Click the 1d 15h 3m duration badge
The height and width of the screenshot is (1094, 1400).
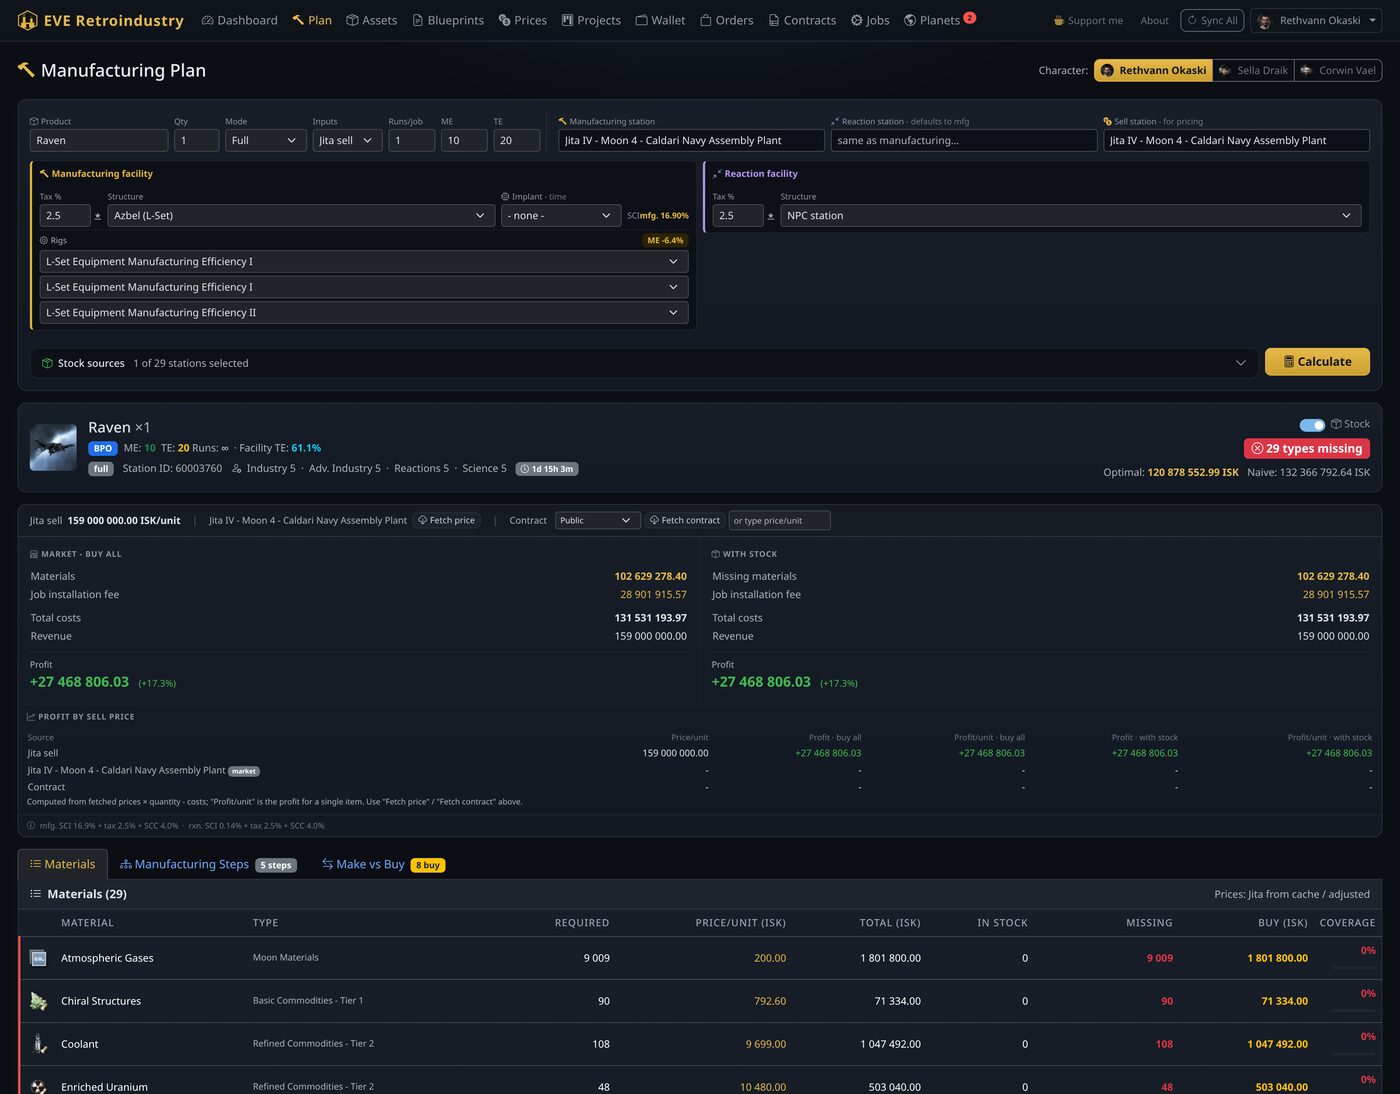pos(547,469)
